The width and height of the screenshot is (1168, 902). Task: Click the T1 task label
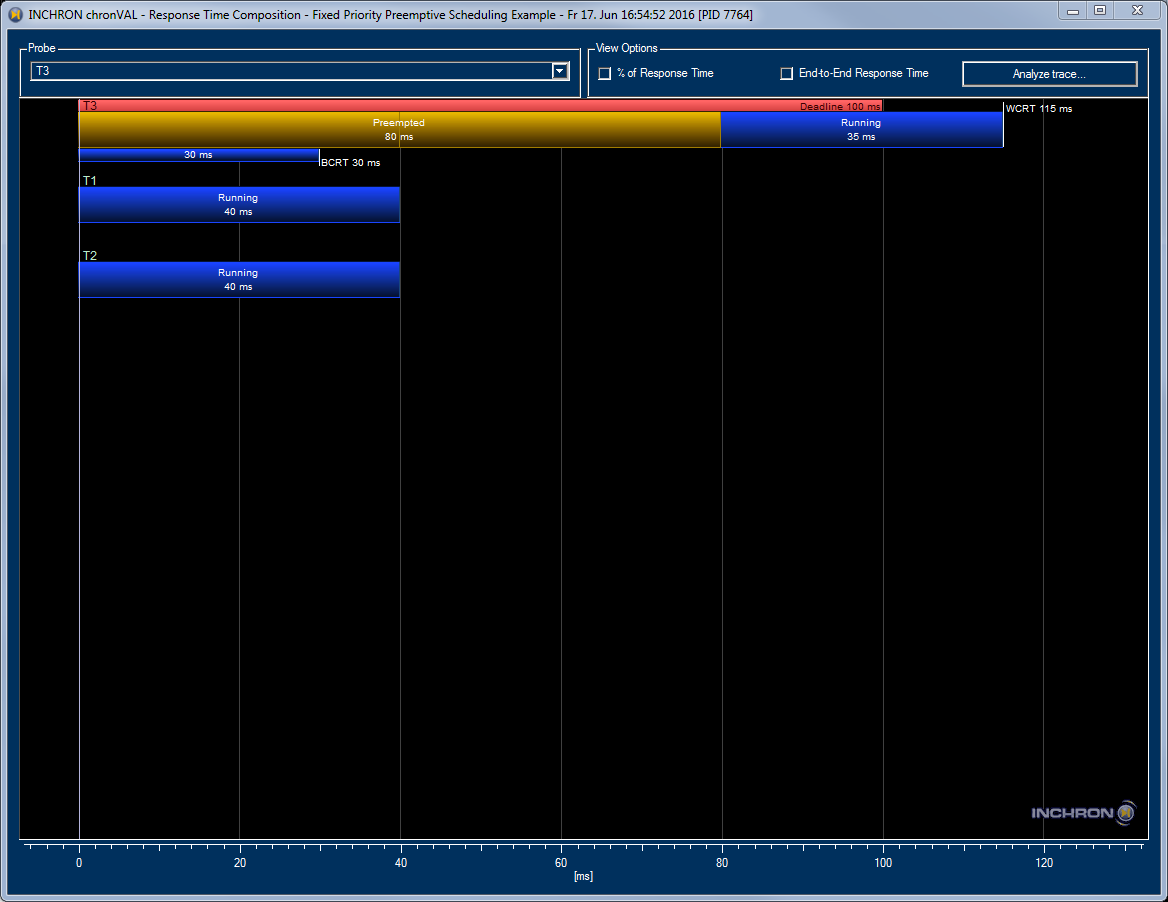[x=89, y=180]
